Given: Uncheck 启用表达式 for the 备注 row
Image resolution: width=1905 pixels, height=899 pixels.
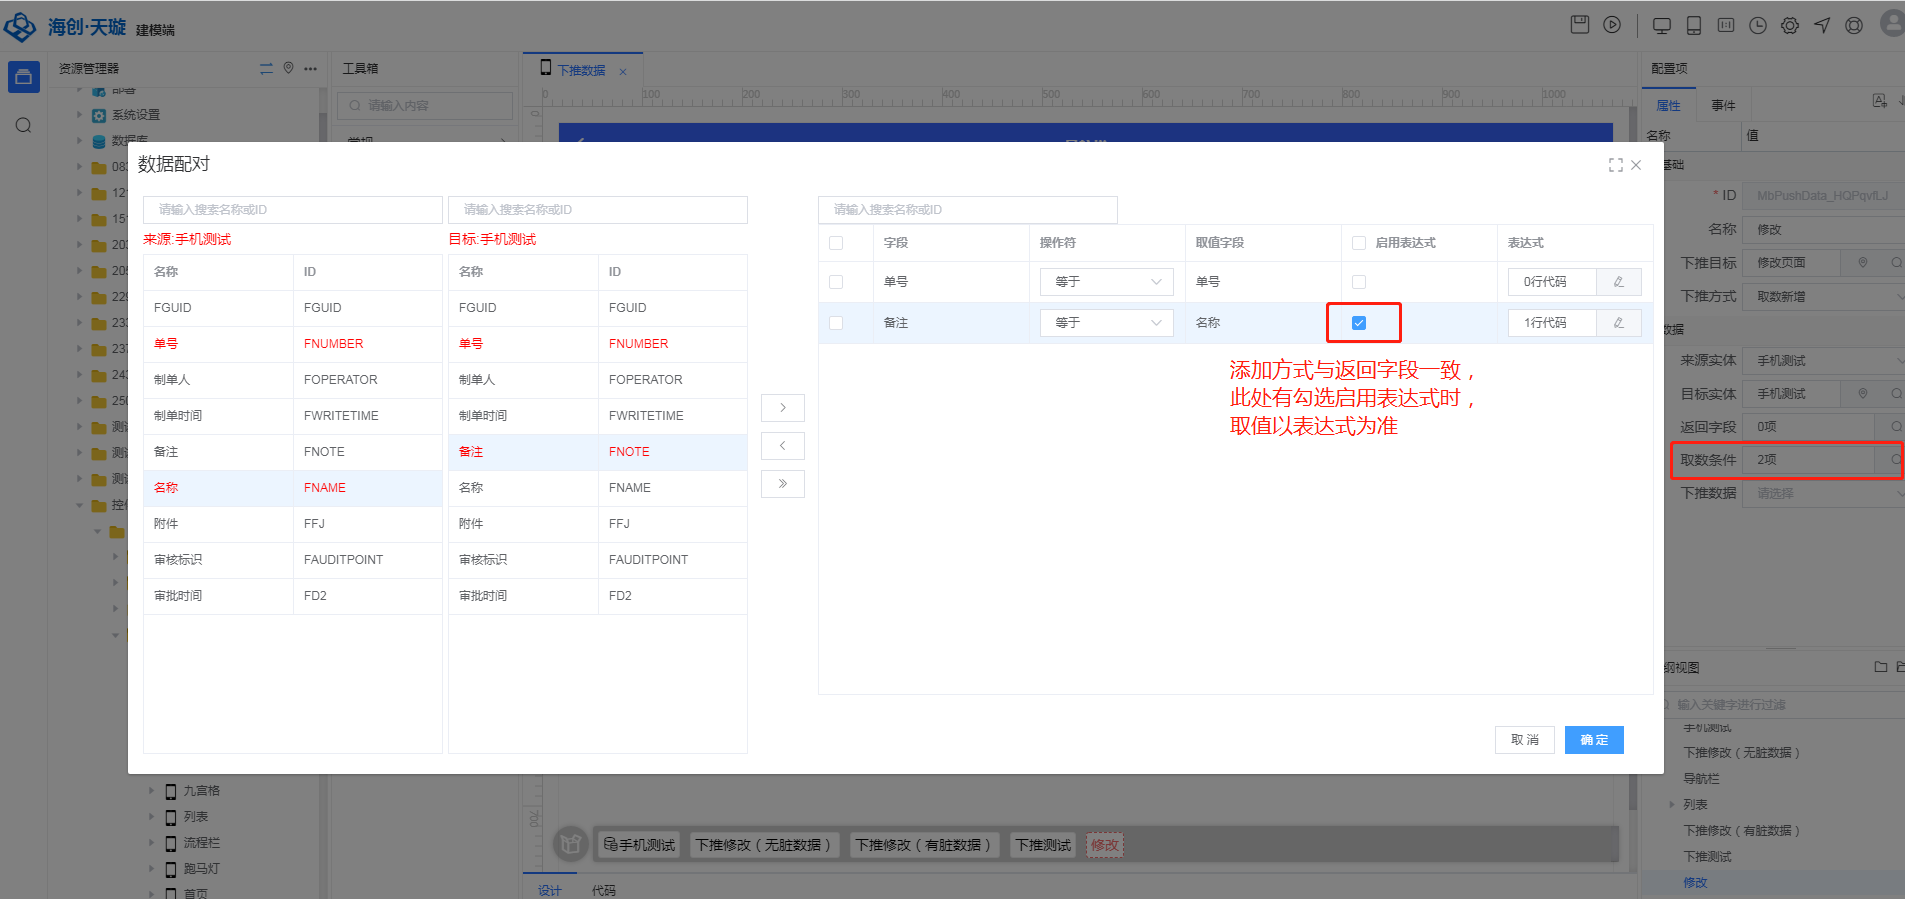Looking at the screenshot, I should tap(1359, 323).
